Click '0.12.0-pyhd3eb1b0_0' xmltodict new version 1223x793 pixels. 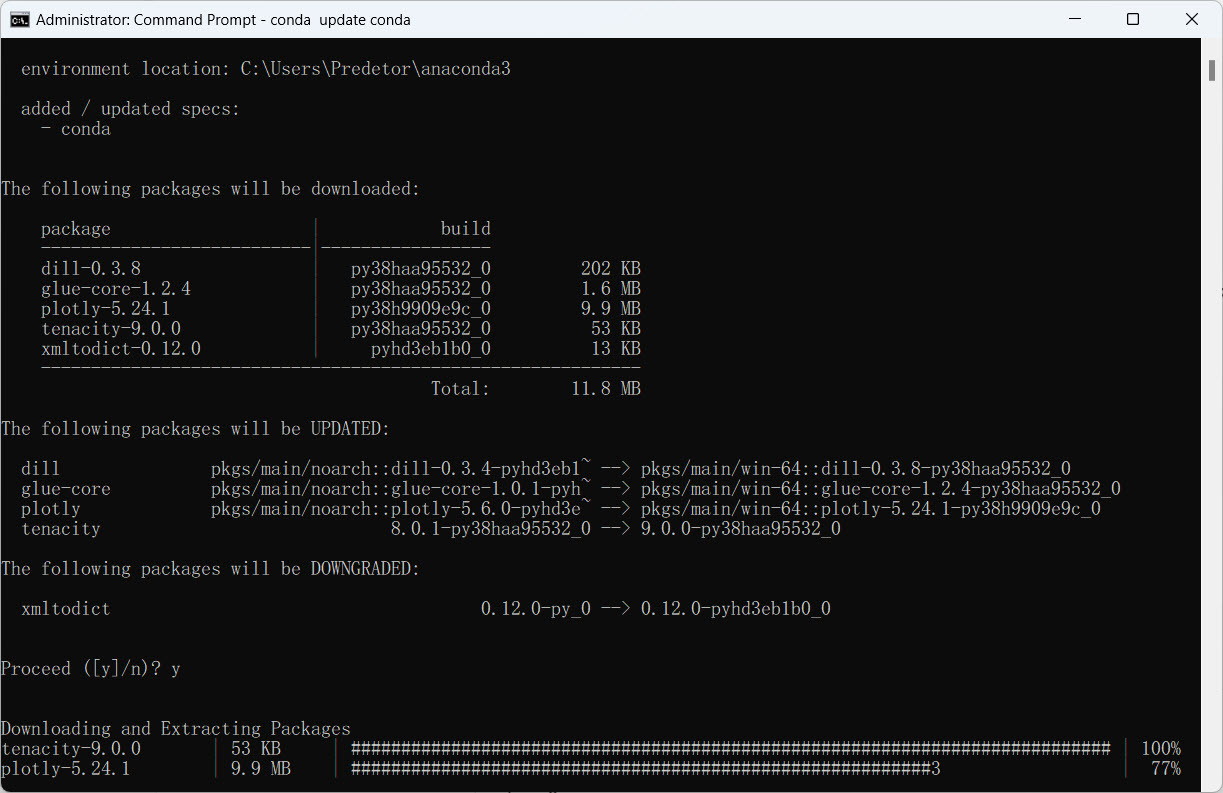tap(736, 609)
